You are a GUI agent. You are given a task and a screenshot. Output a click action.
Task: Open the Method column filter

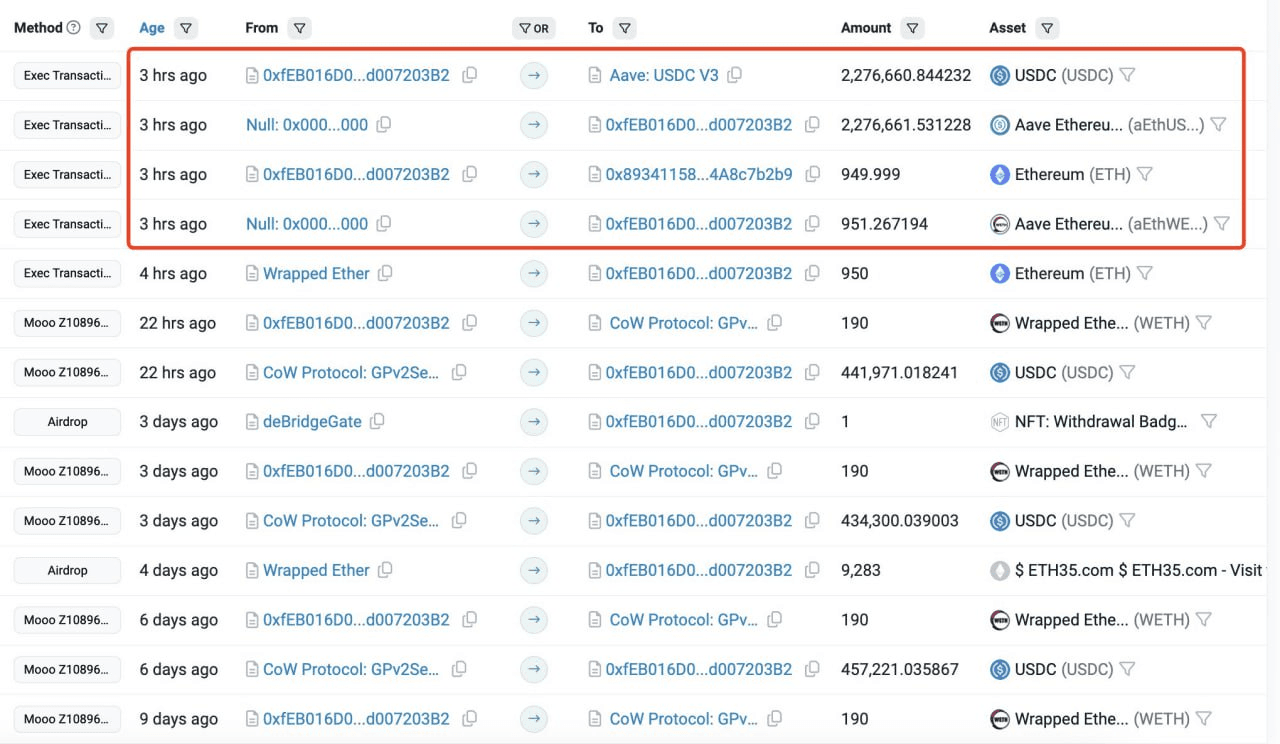click(102, 28)
